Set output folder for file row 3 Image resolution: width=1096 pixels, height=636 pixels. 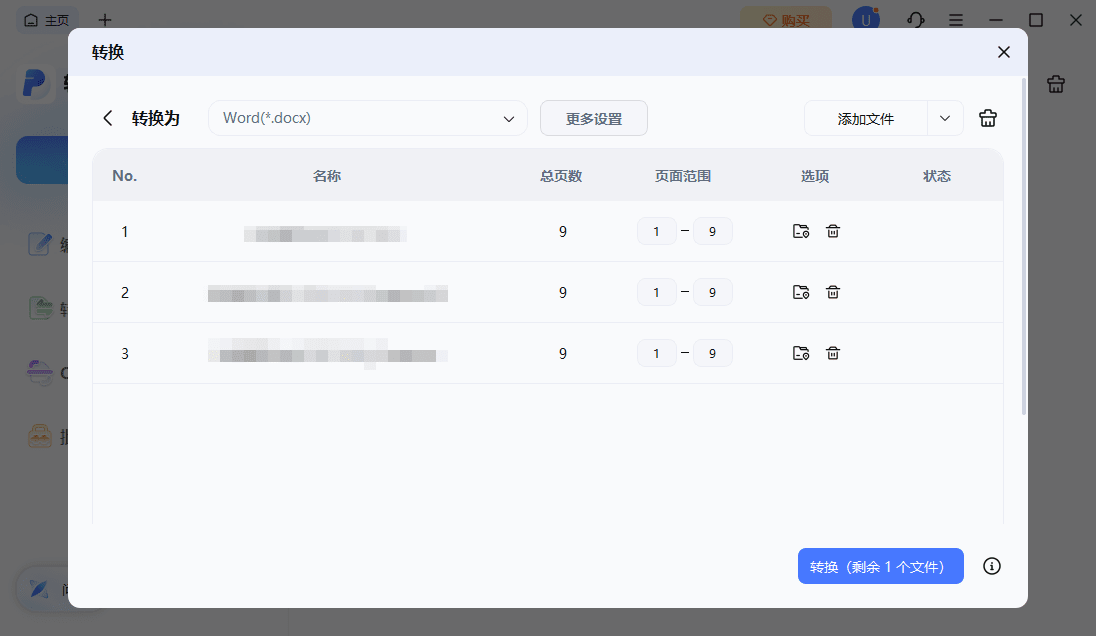801,353
